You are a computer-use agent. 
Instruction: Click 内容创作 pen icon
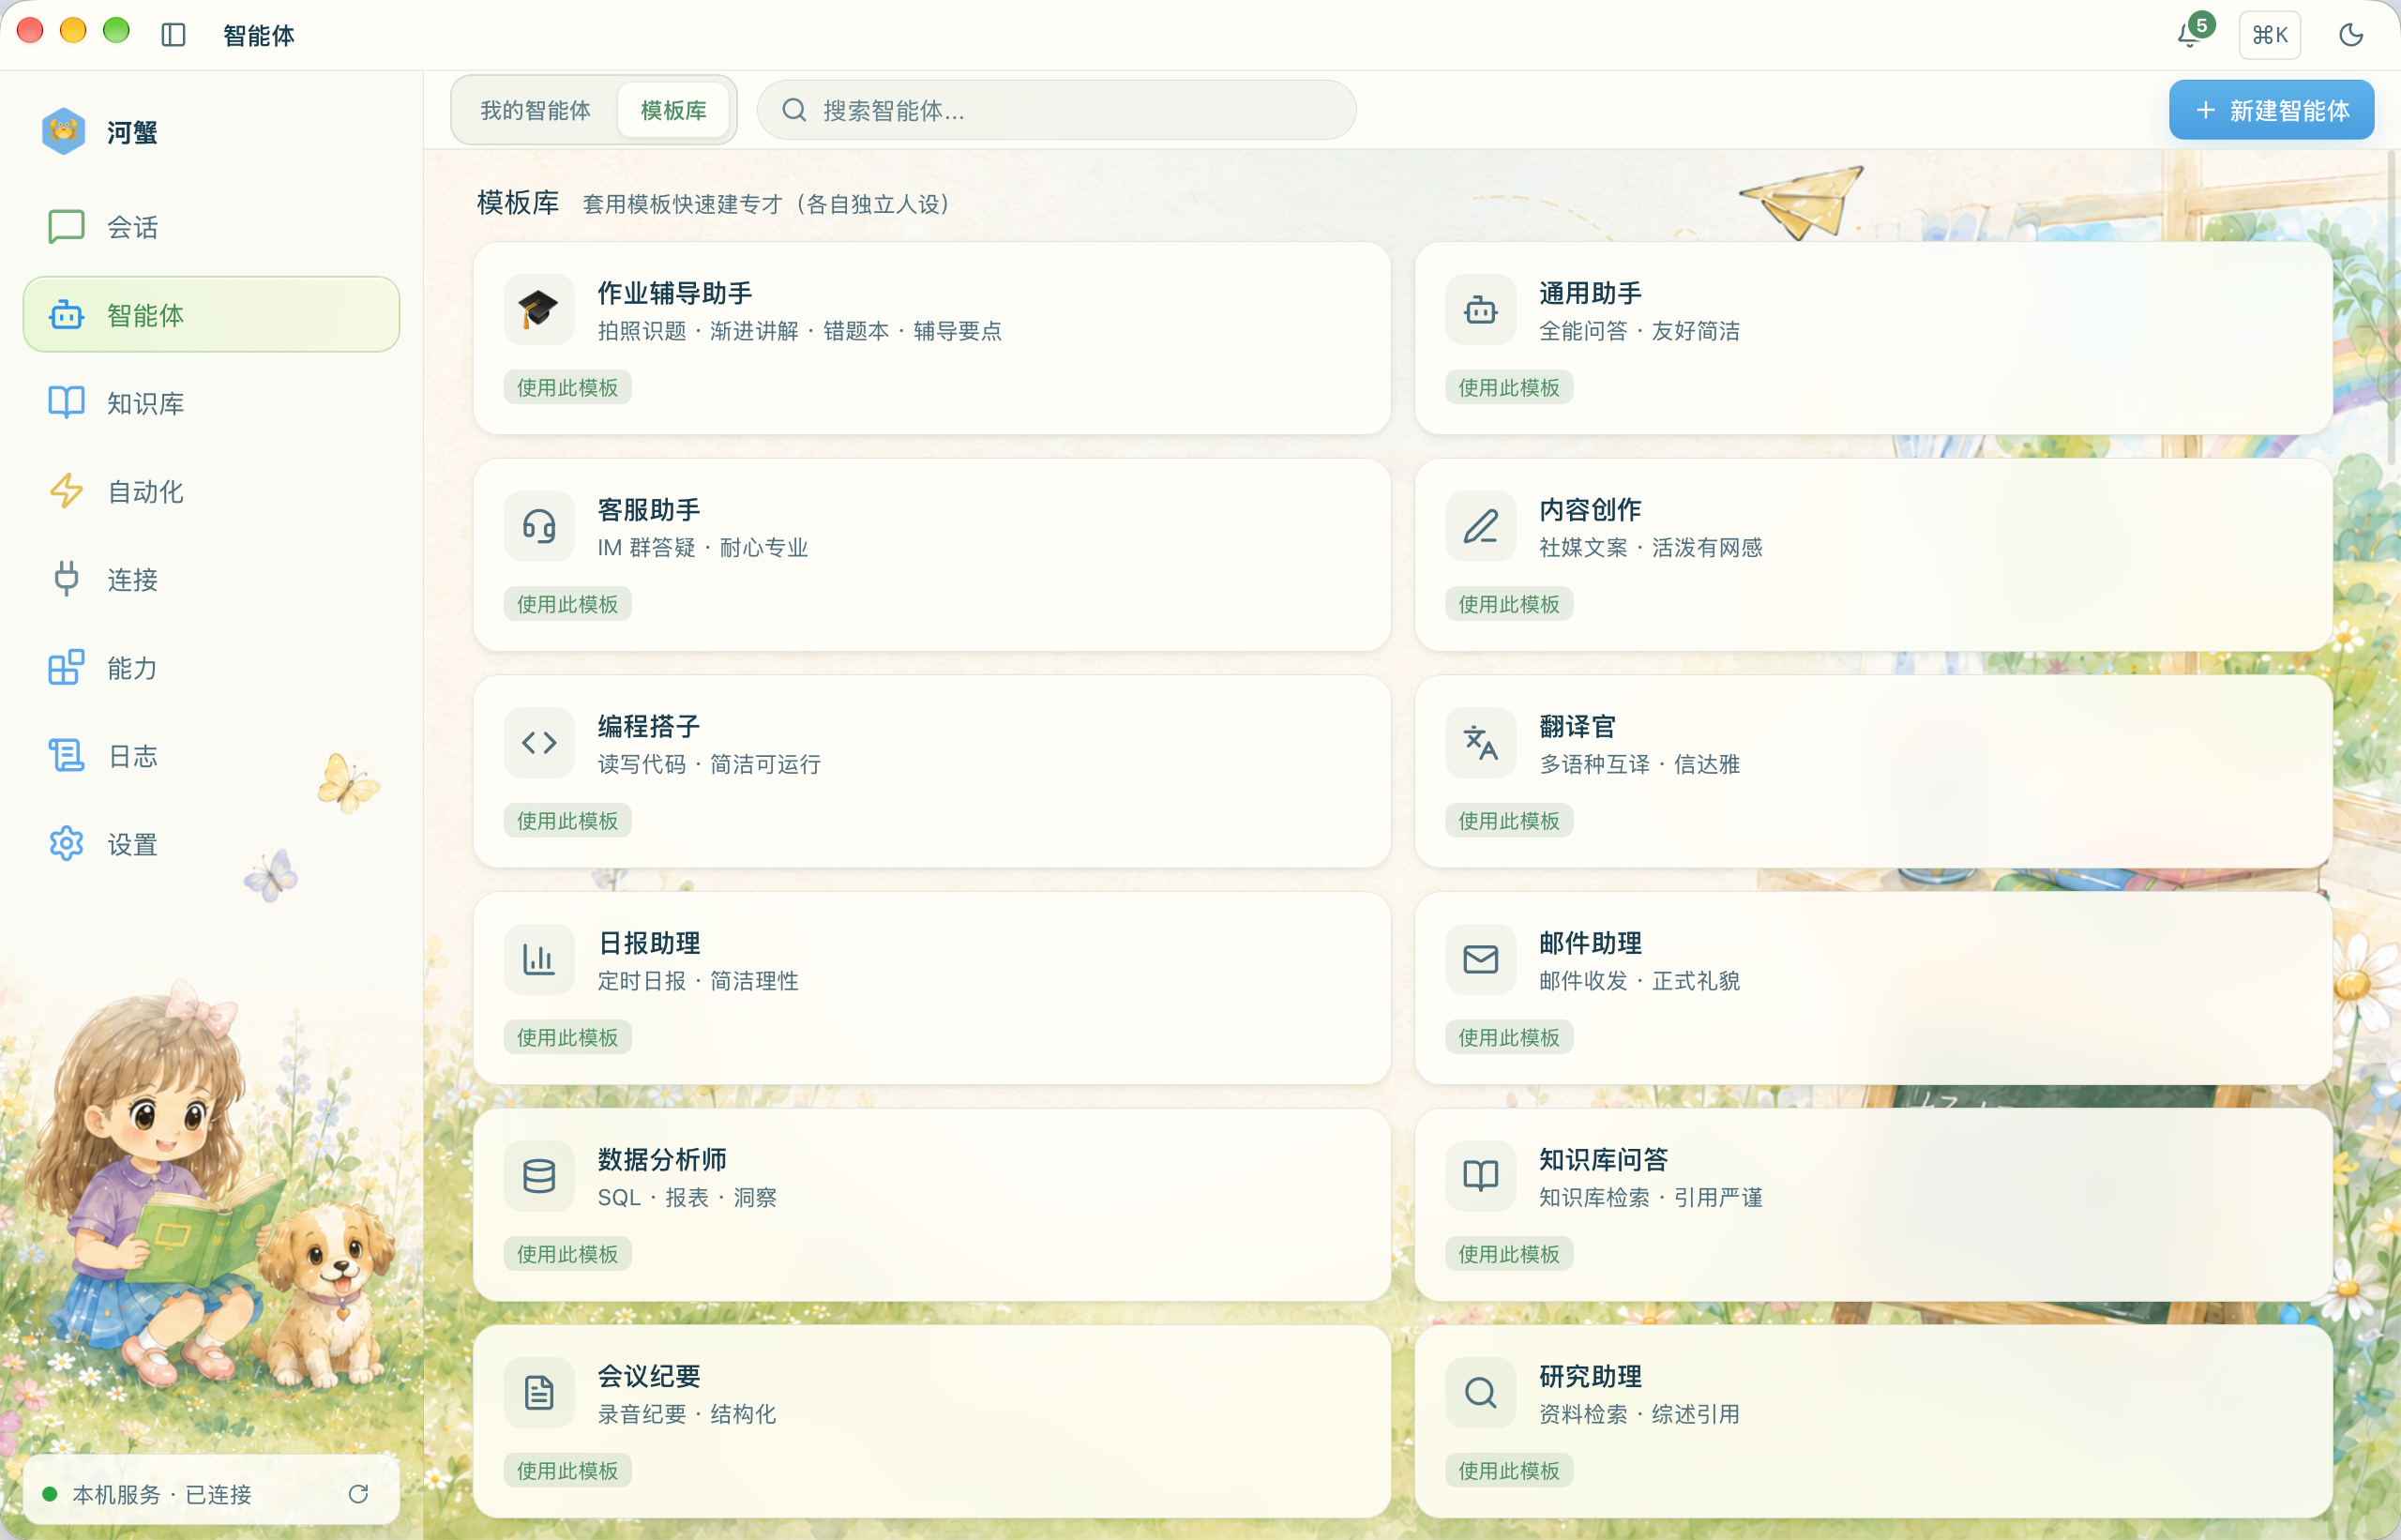(x=1480, y=526)
